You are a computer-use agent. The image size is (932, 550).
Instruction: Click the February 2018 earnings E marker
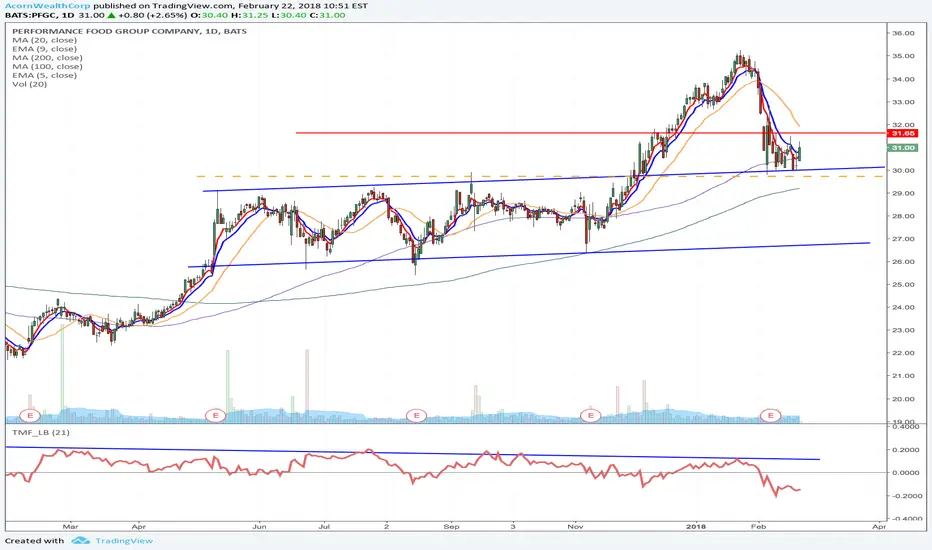coord(771,415)
